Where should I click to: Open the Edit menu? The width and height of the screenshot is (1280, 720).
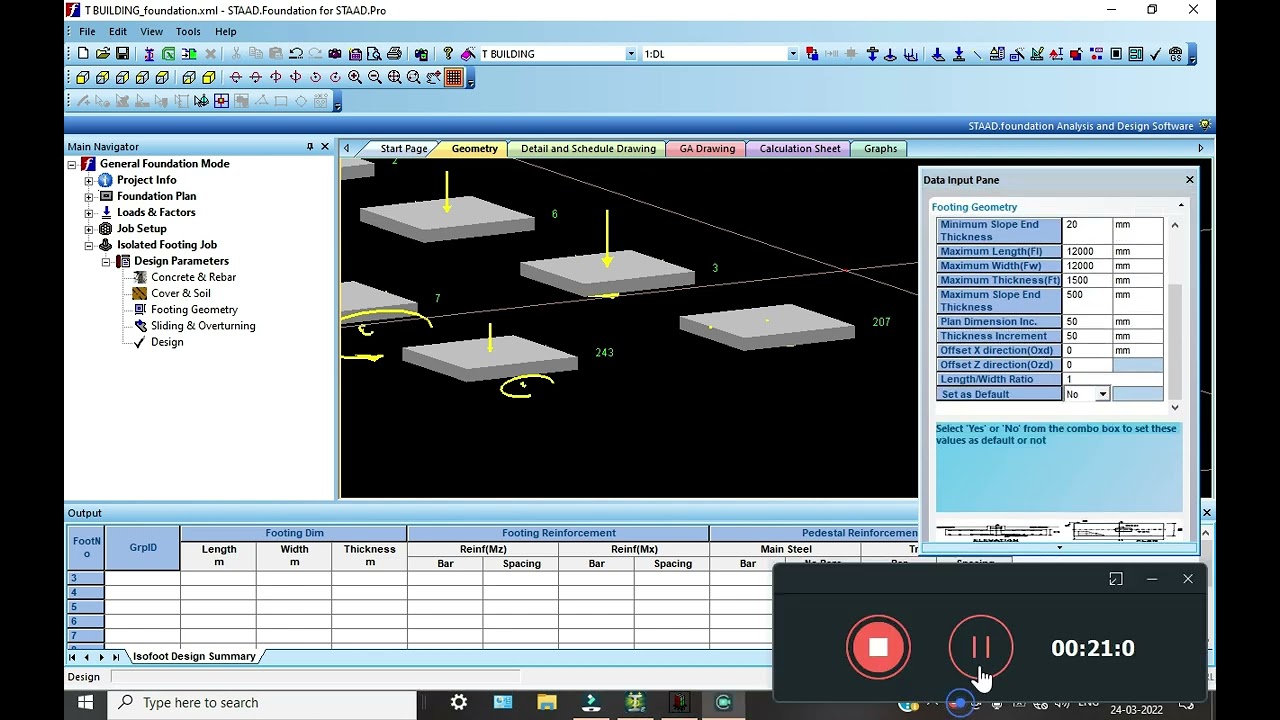click(118, 31)
